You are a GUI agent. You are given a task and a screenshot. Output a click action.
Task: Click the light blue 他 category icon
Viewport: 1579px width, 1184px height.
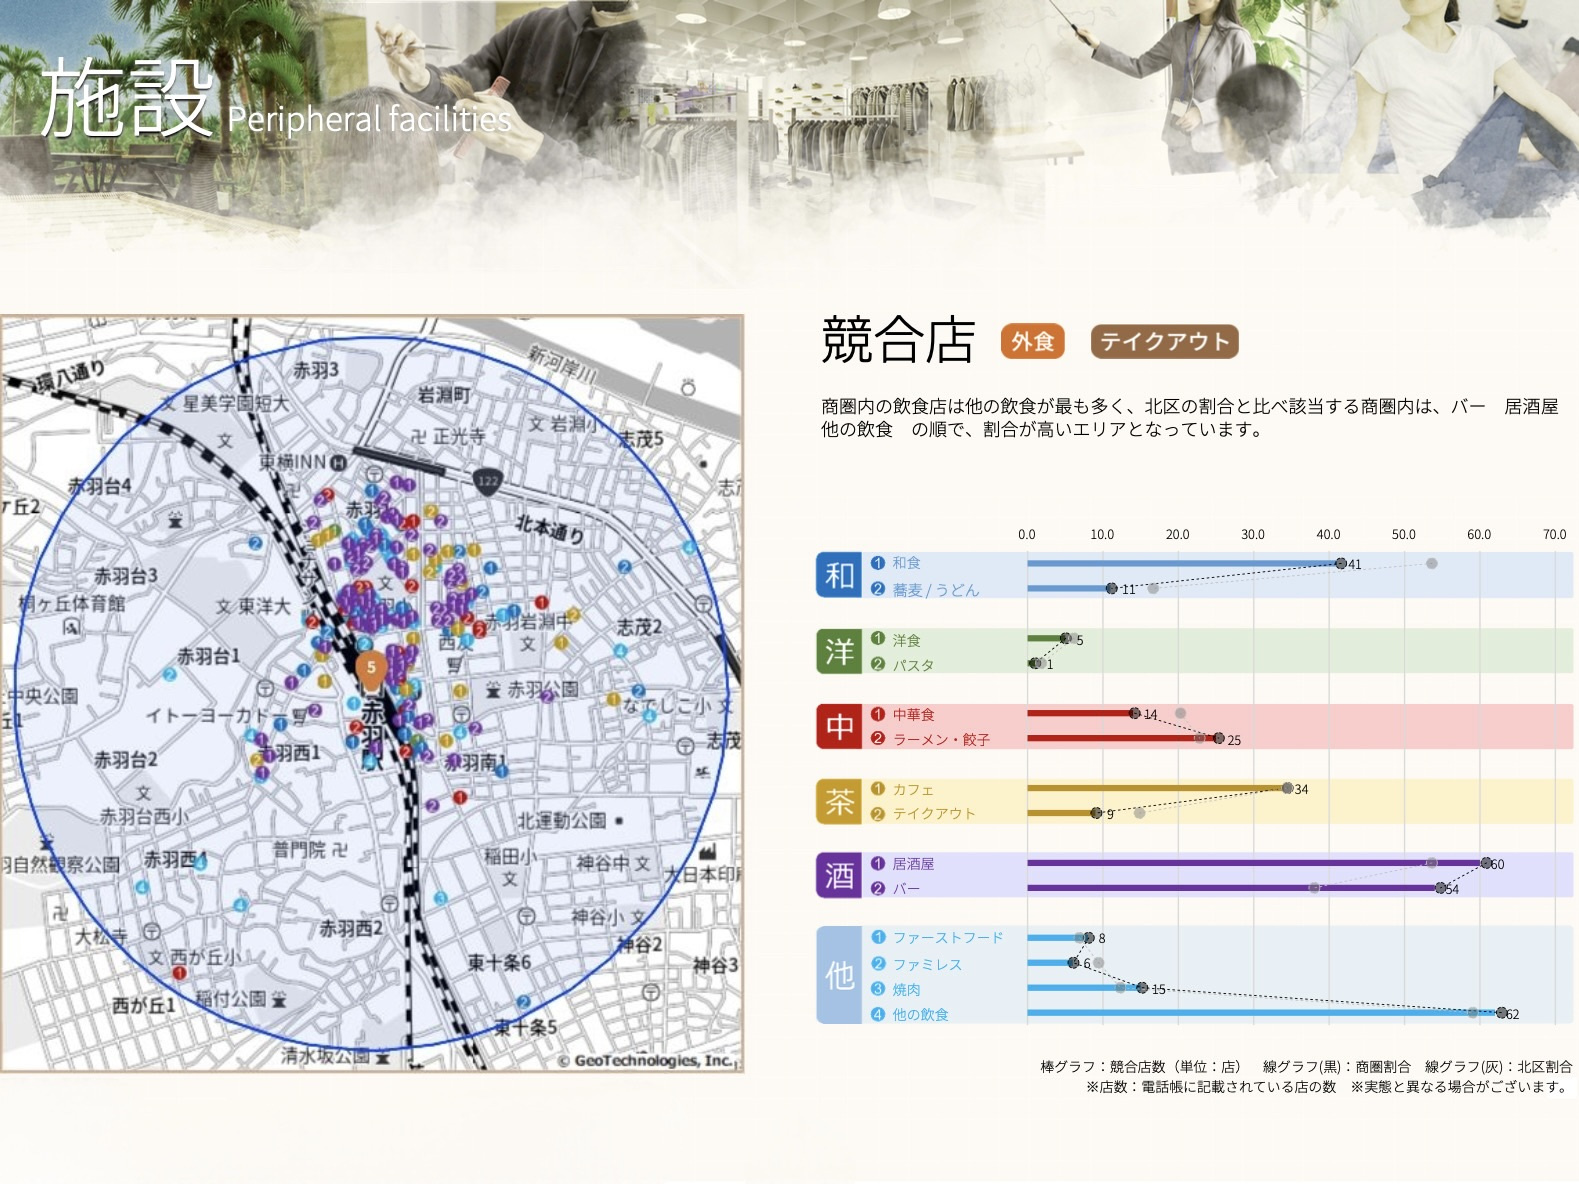tap(839, 975)
